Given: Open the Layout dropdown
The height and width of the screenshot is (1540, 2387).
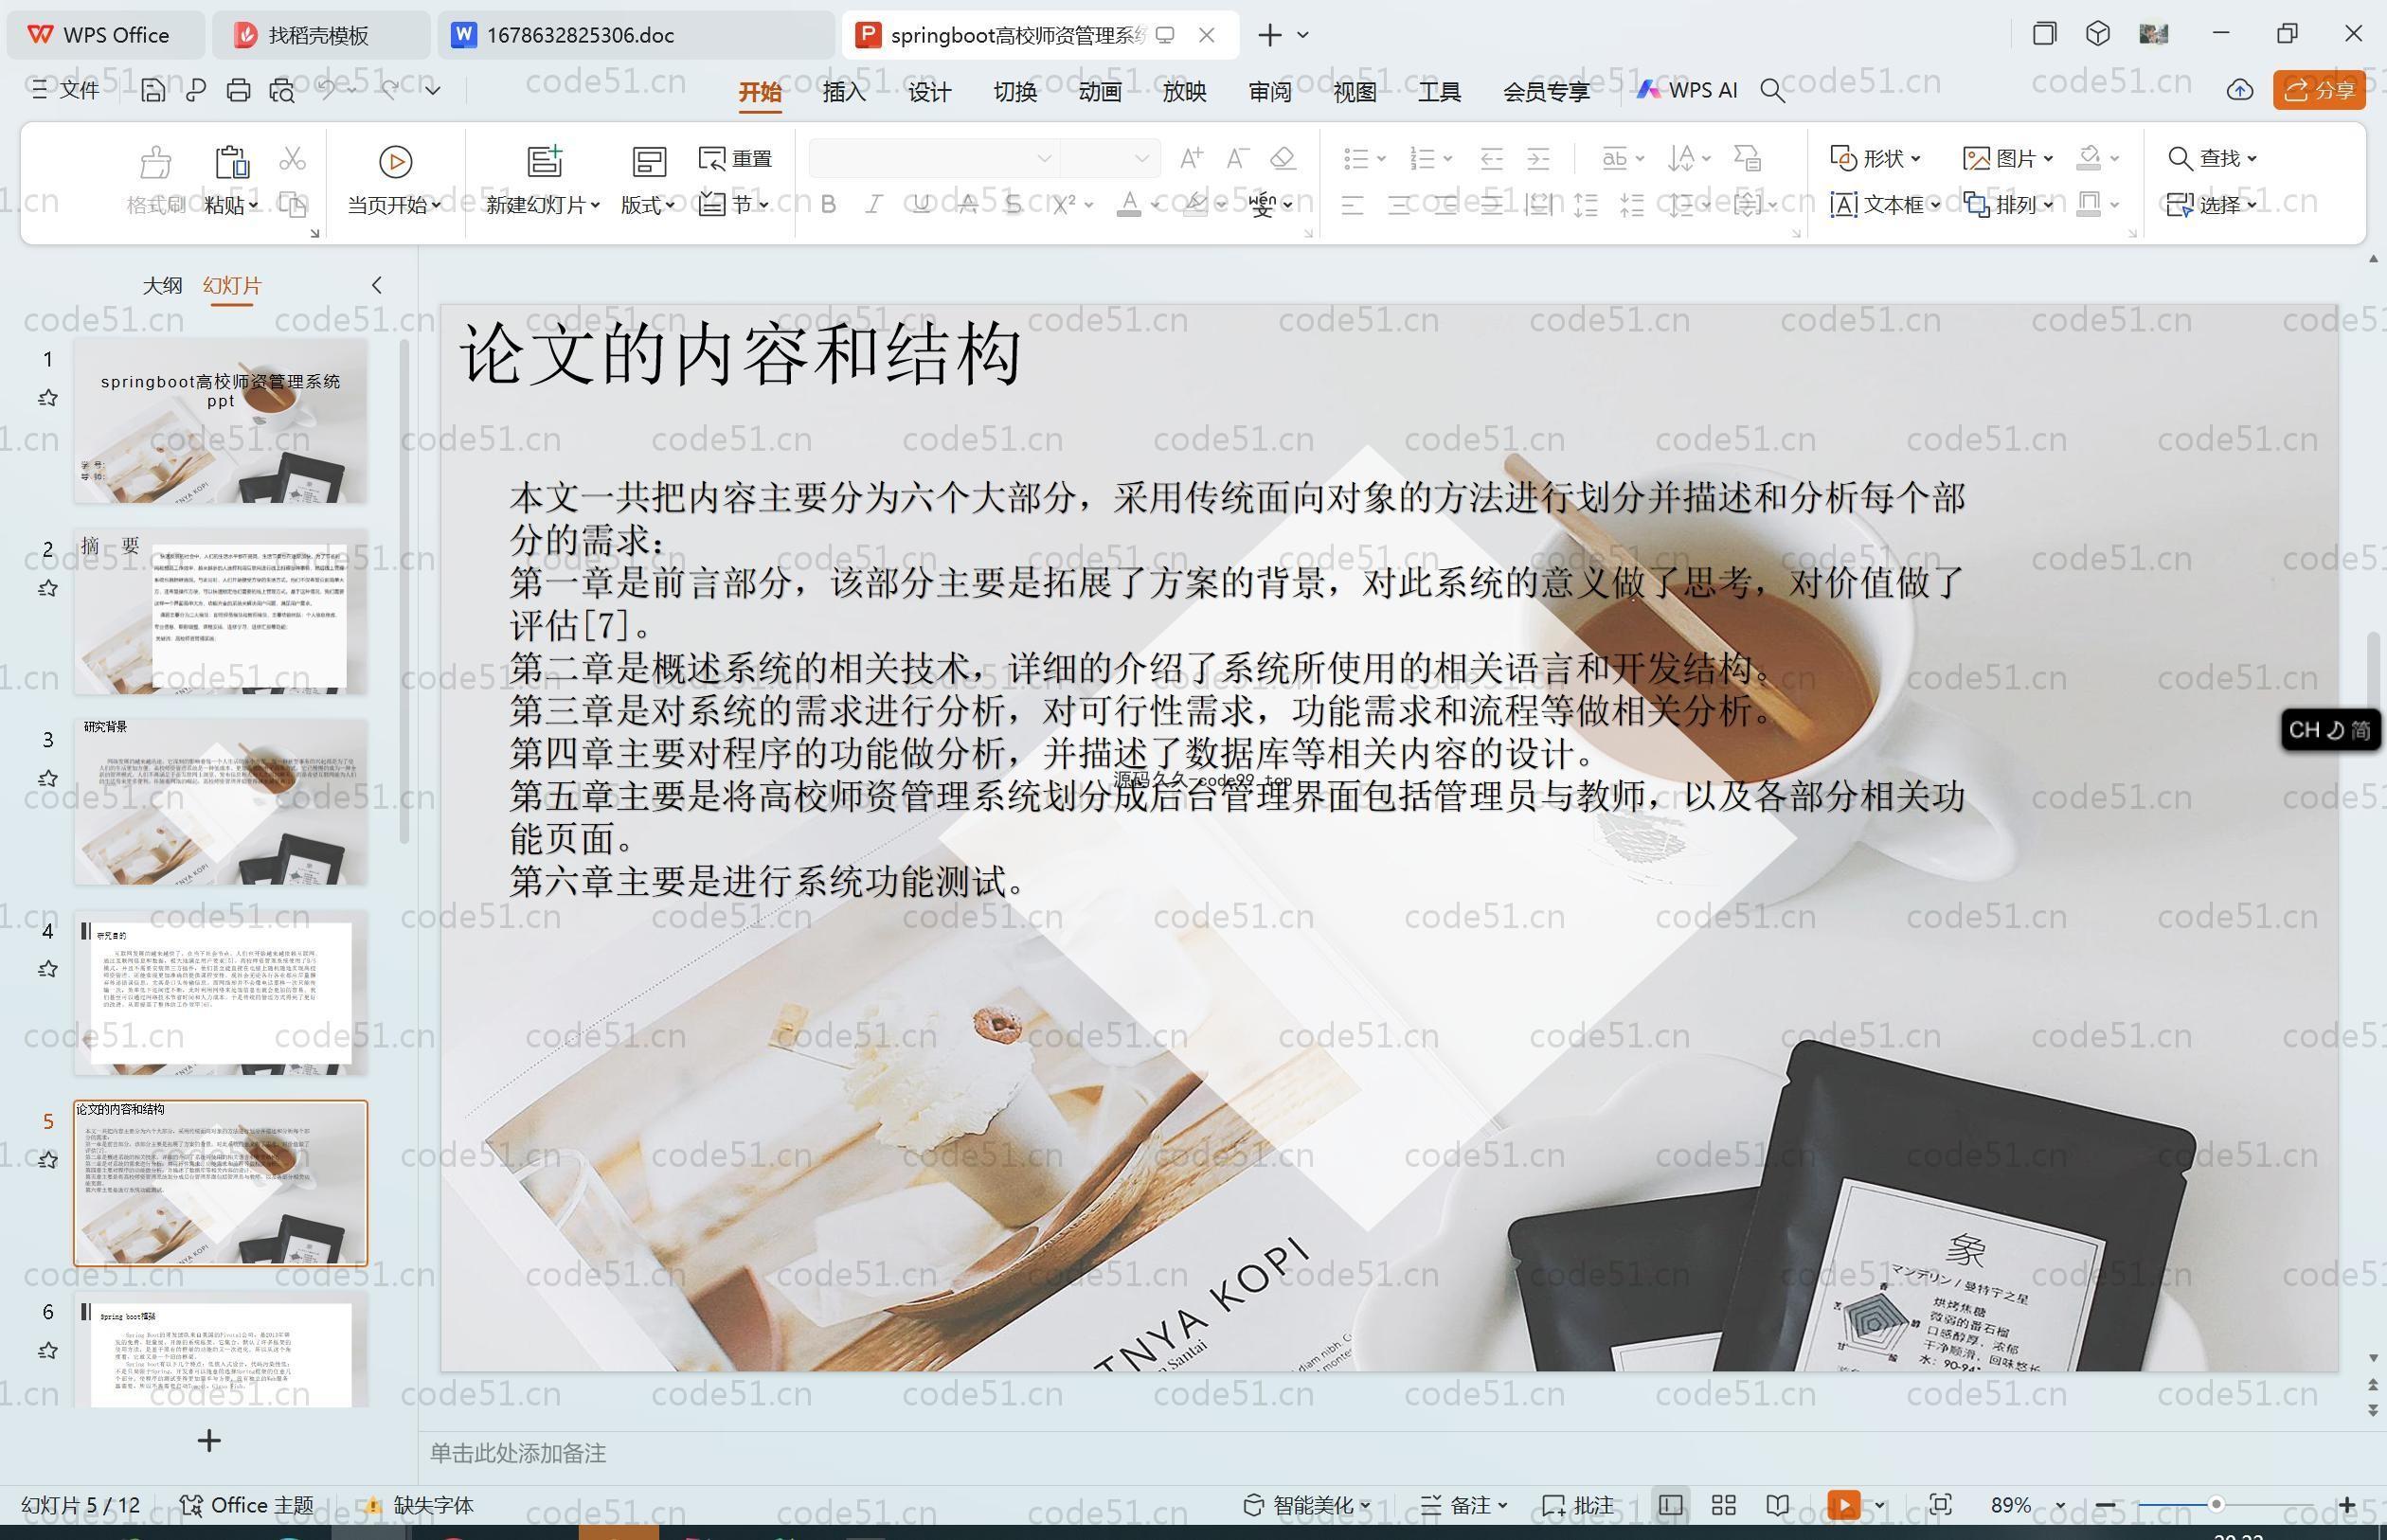Looking at the screenshot, I should pos(647,205).
